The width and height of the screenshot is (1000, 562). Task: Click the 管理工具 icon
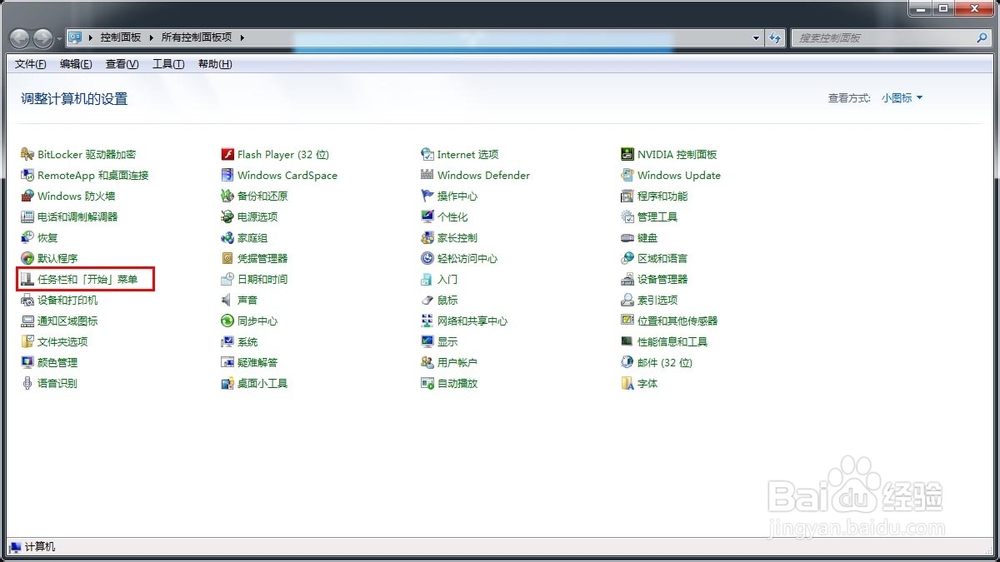pyautogui.click(x=627, y=216)
